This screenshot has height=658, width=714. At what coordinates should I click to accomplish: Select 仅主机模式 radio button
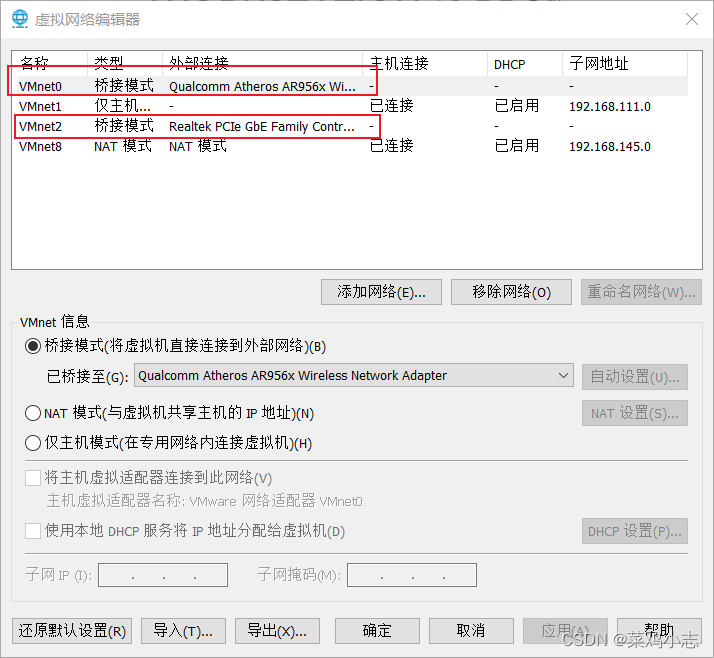[x=33, y=443]
